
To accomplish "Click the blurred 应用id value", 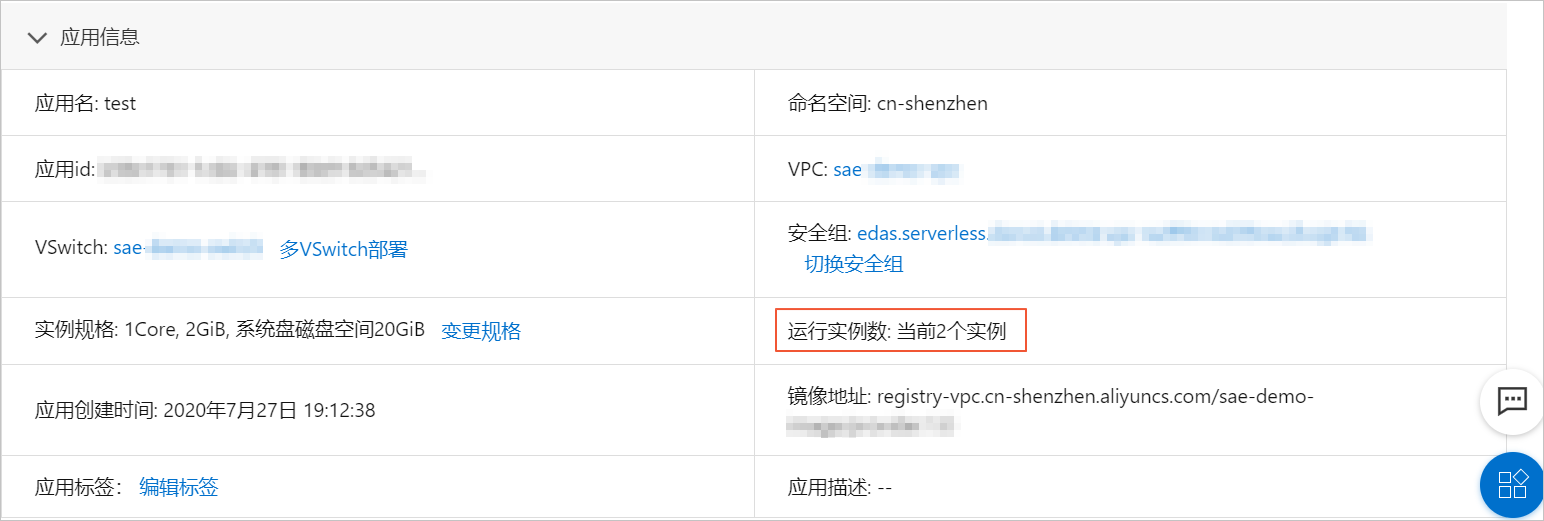I will [x=263, y=170].
